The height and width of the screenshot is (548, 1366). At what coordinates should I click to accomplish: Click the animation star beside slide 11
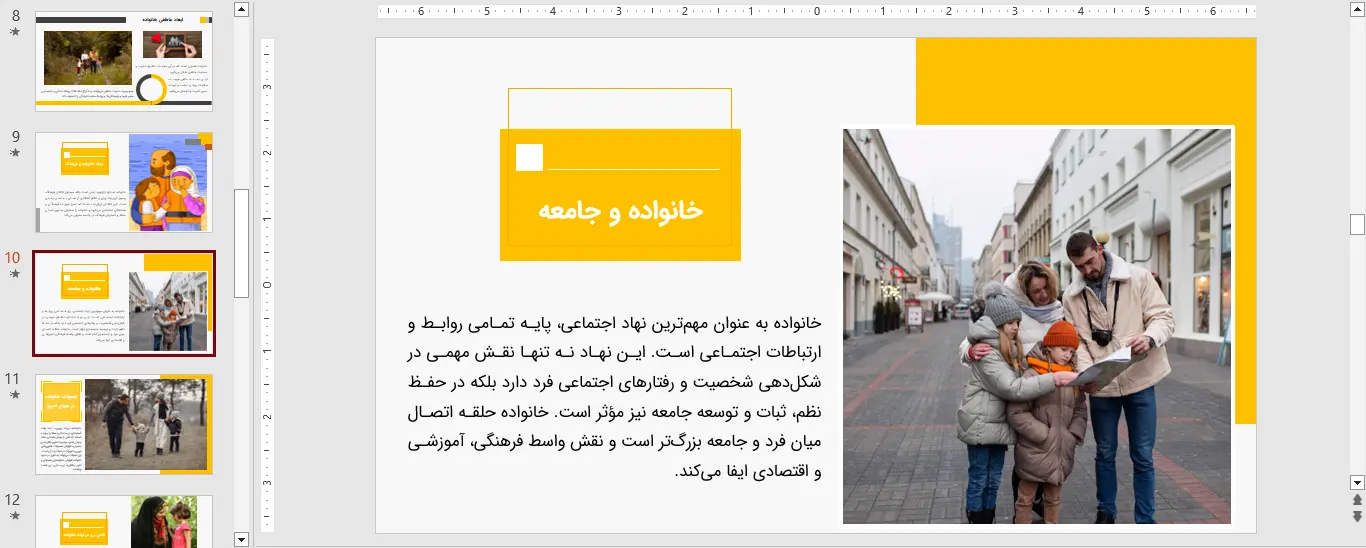click(14, 394)
